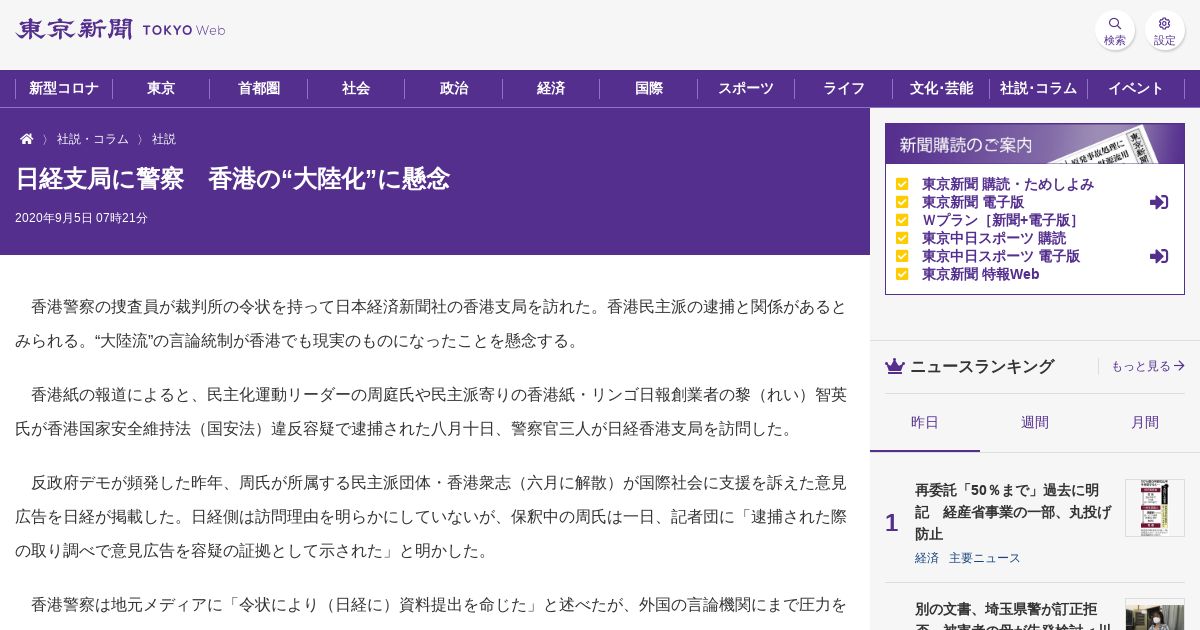Click the article date 2020年9月5日 07時21分

pos(81,218)
